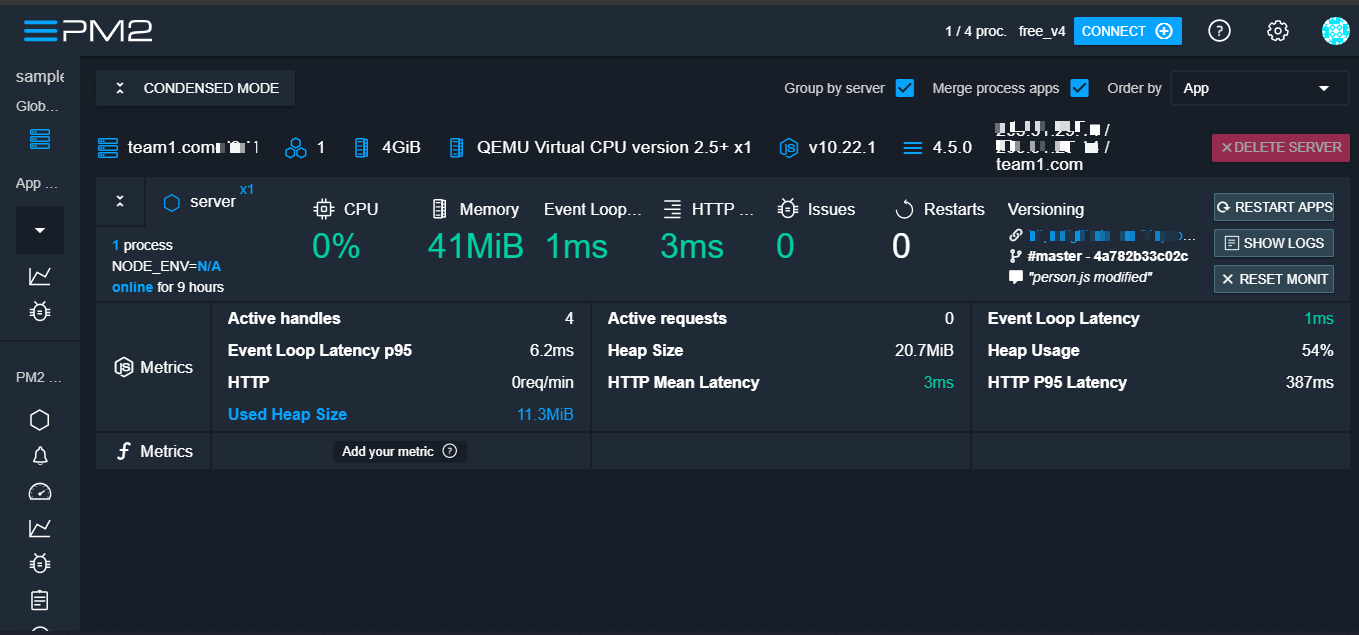Open the sidebar PM2 bug icon
The height and width of the screenshot is (635, 1359).
40,564
